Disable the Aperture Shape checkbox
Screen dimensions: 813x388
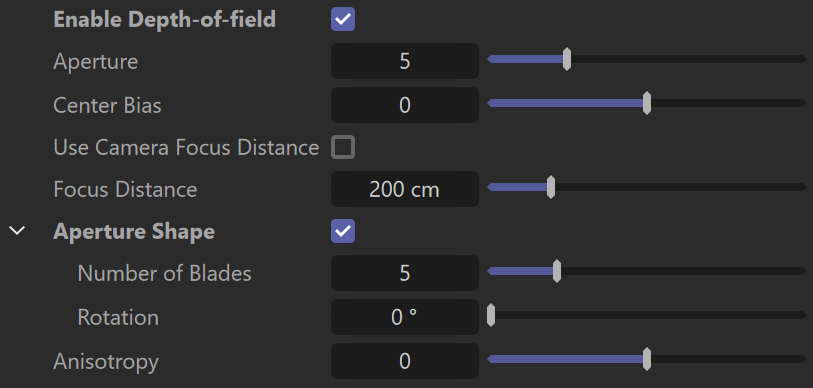pos(343,231)
